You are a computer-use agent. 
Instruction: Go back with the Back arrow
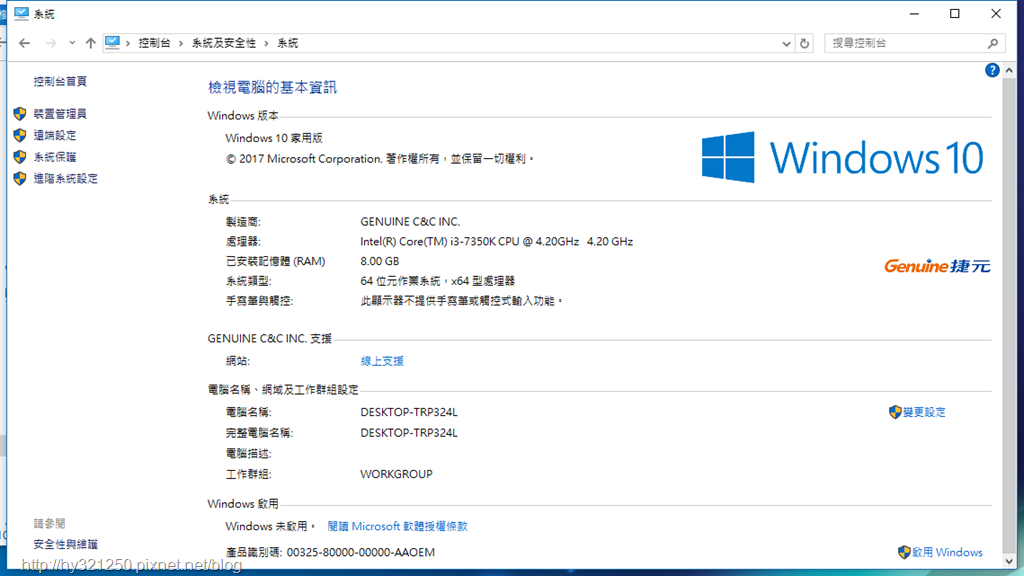coord(24,43)
